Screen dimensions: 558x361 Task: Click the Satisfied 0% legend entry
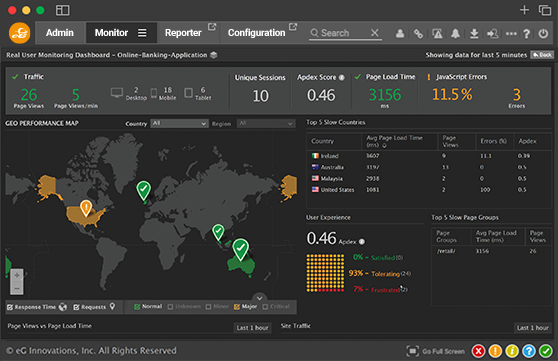[378, 257]
